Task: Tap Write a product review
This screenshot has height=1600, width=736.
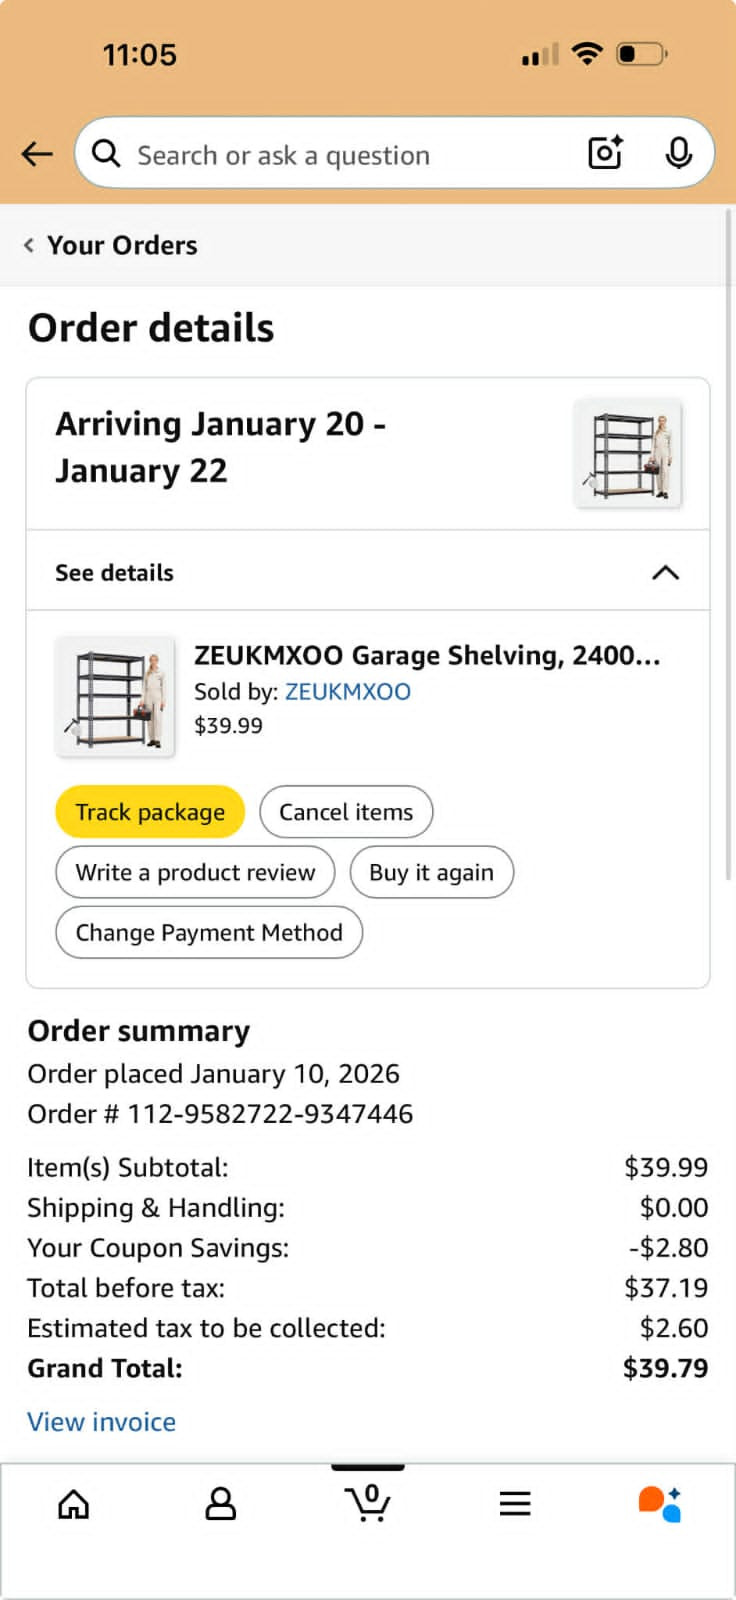Action: click(x=195, y=872)
